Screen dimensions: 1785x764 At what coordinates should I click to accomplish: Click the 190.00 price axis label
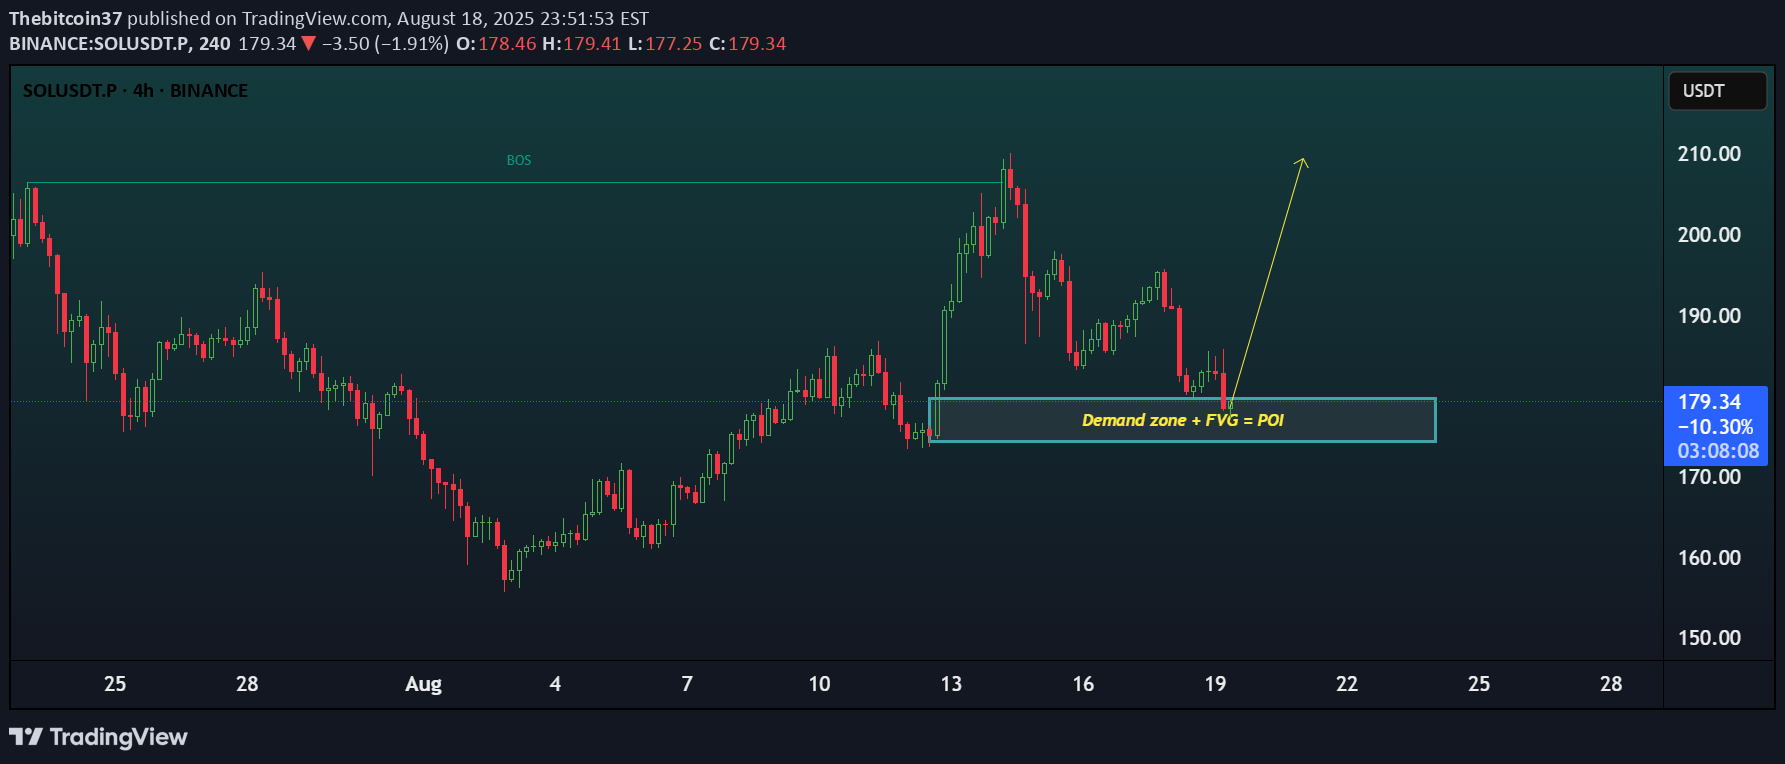click(x=1709, y=316)
